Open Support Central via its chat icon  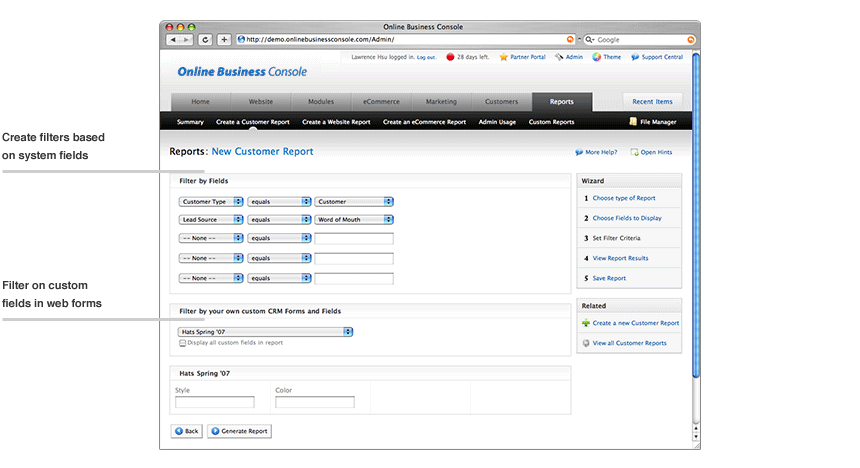coord(634,57)
